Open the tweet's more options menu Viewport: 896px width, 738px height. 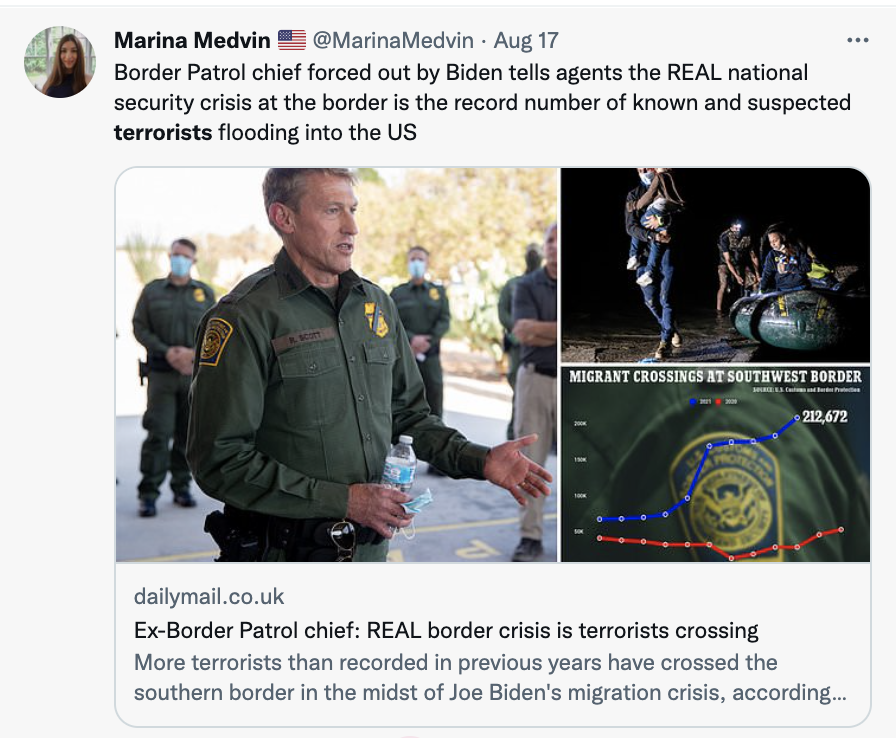(x=857, y=41)
